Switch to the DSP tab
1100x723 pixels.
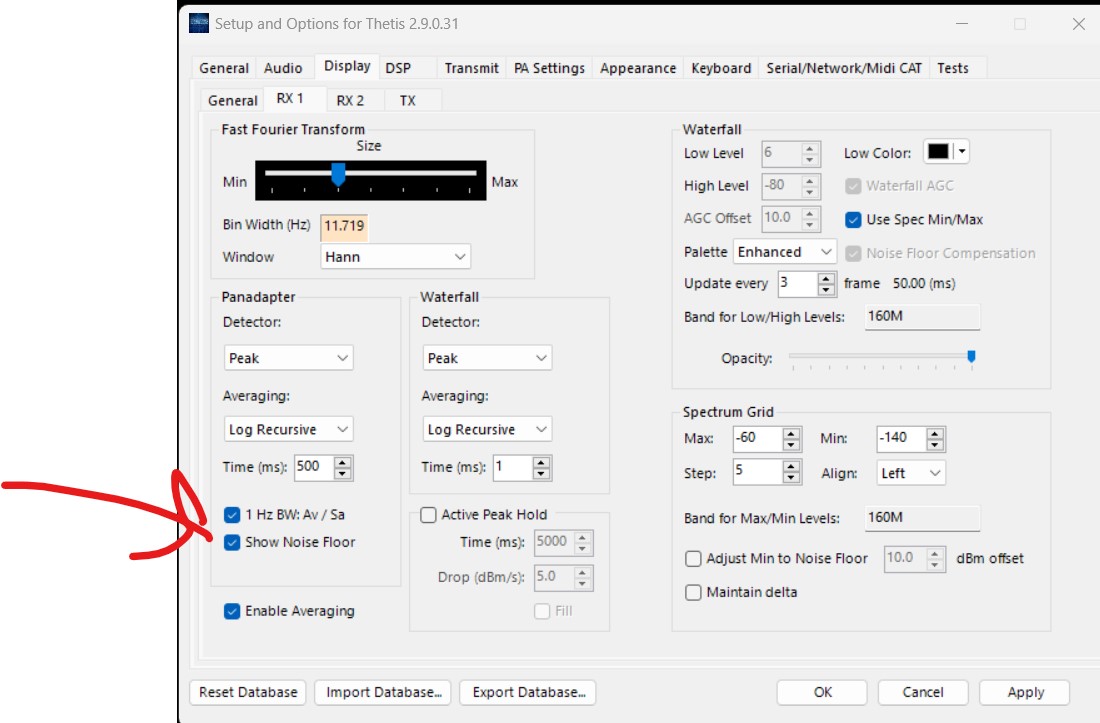[x=398, y=68]
